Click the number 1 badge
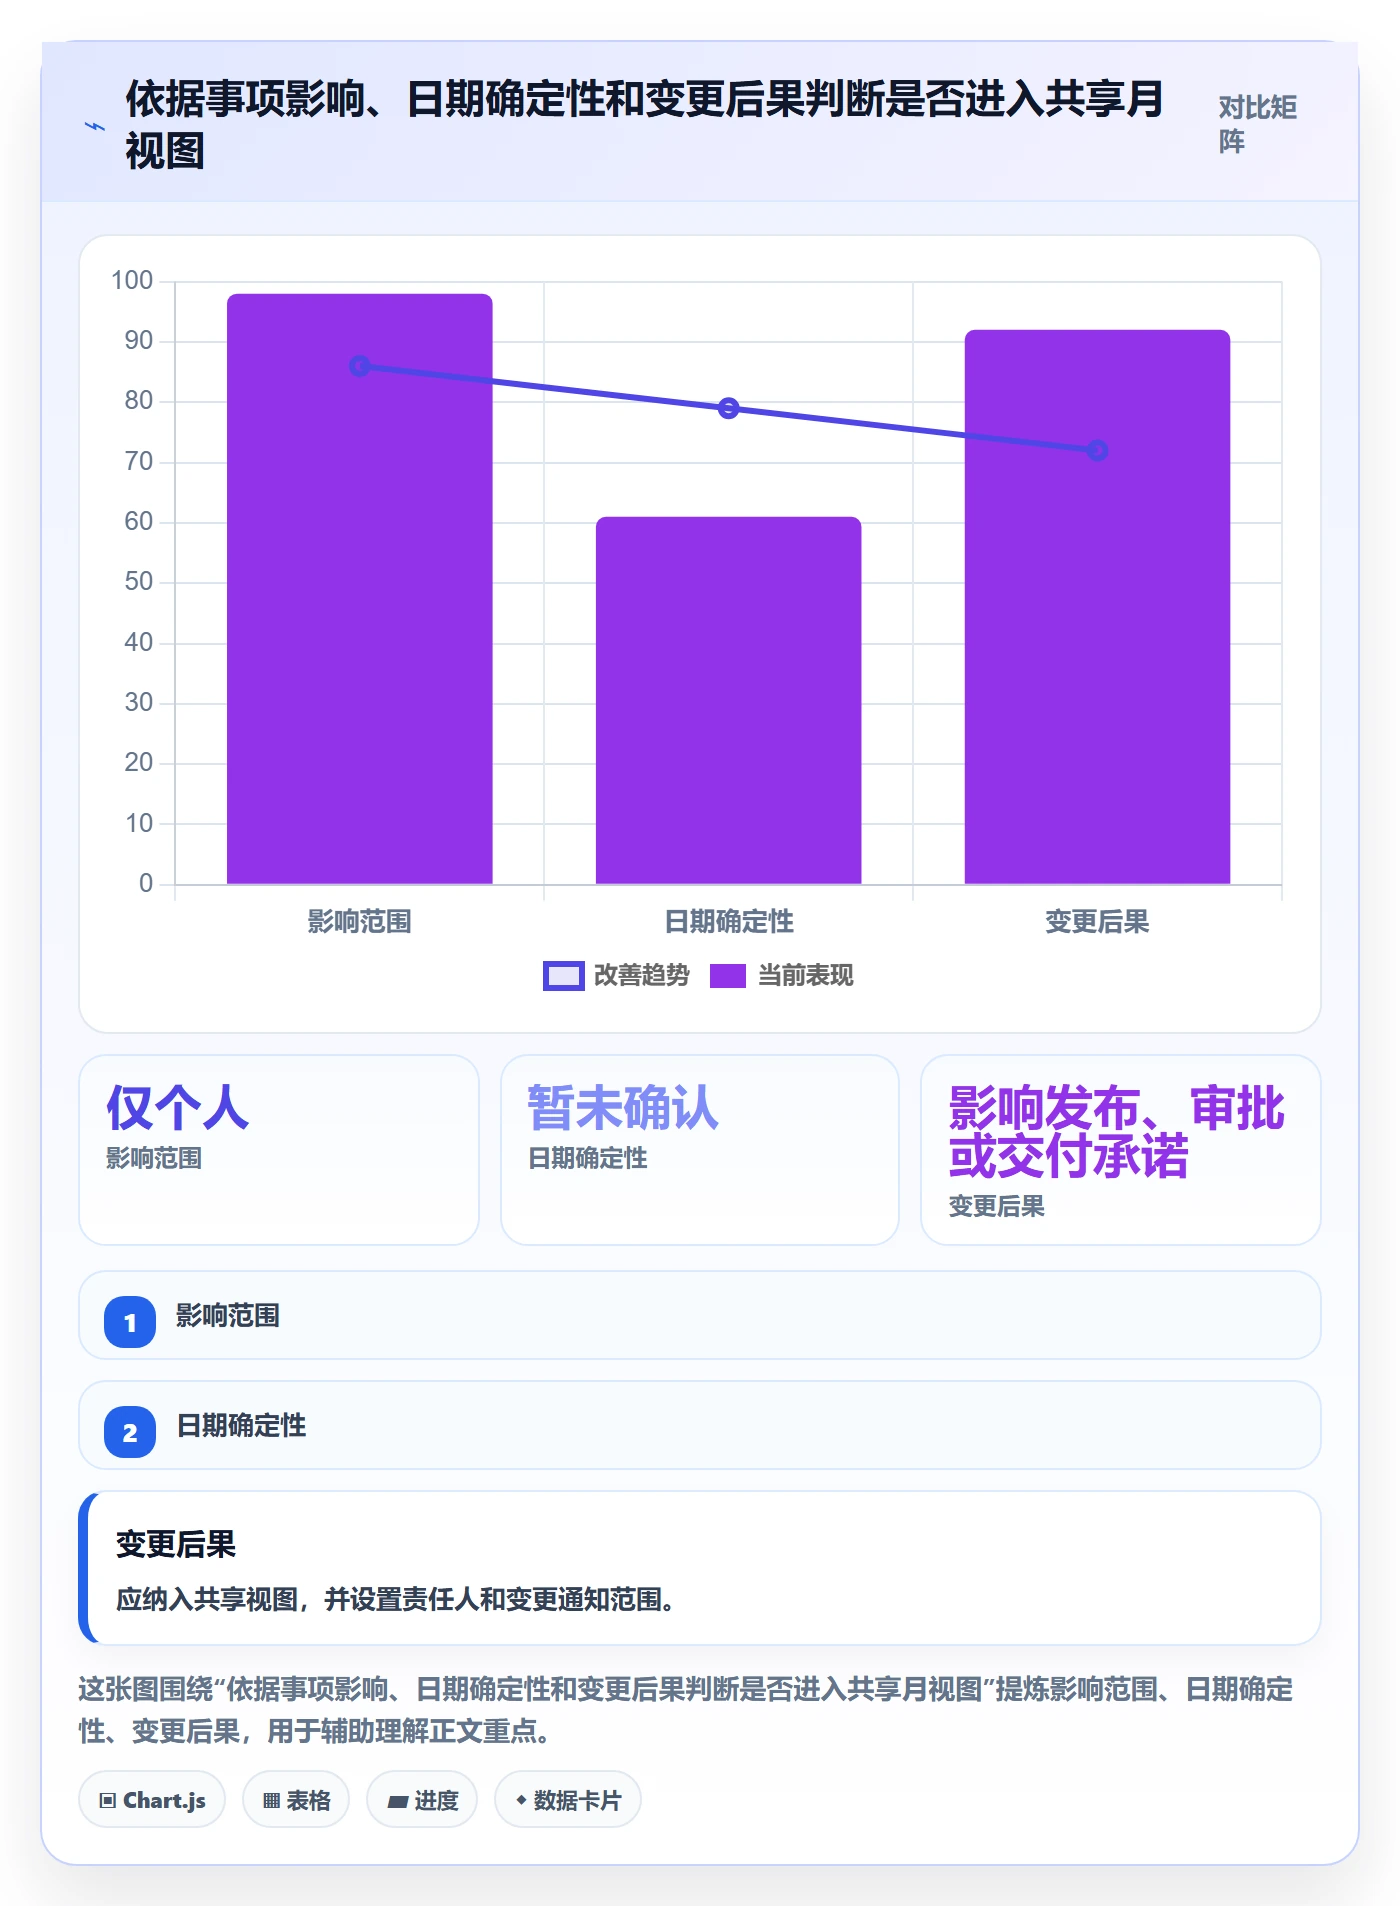 [x=130, y=1322]
